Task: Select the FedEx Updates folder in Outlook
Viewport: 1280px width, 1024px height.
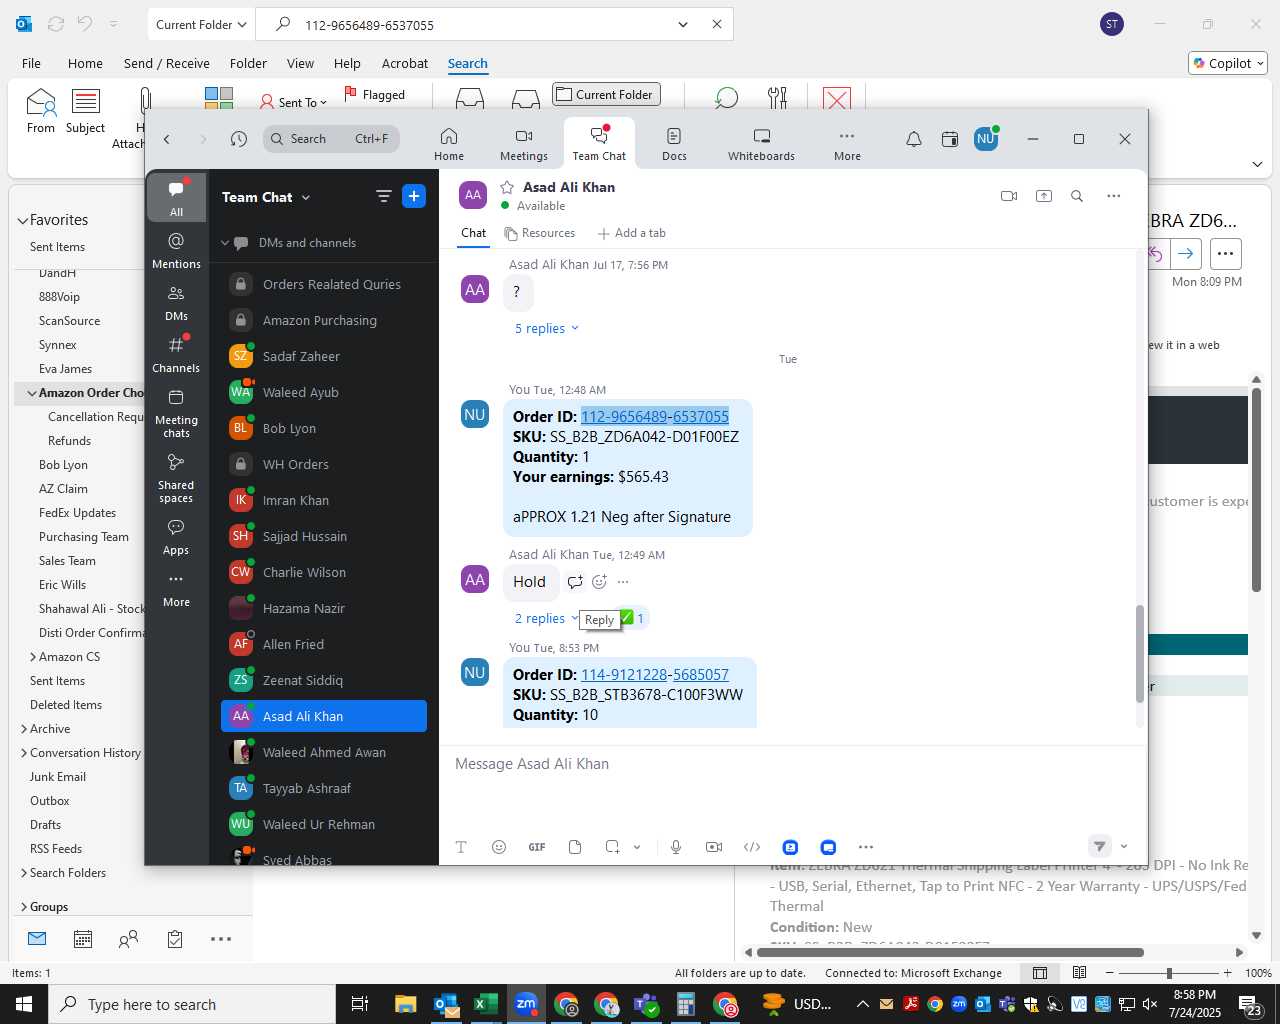Action: [x=77, y=513]
